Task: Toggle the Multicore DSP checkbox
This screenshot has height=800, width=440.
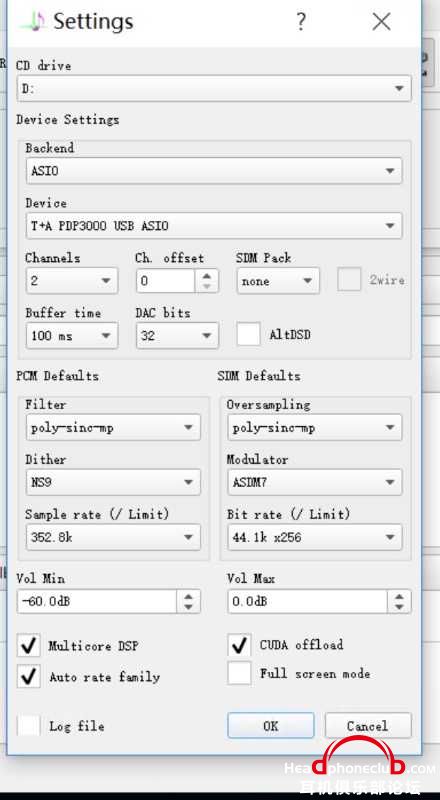Action: pos(29,646)
